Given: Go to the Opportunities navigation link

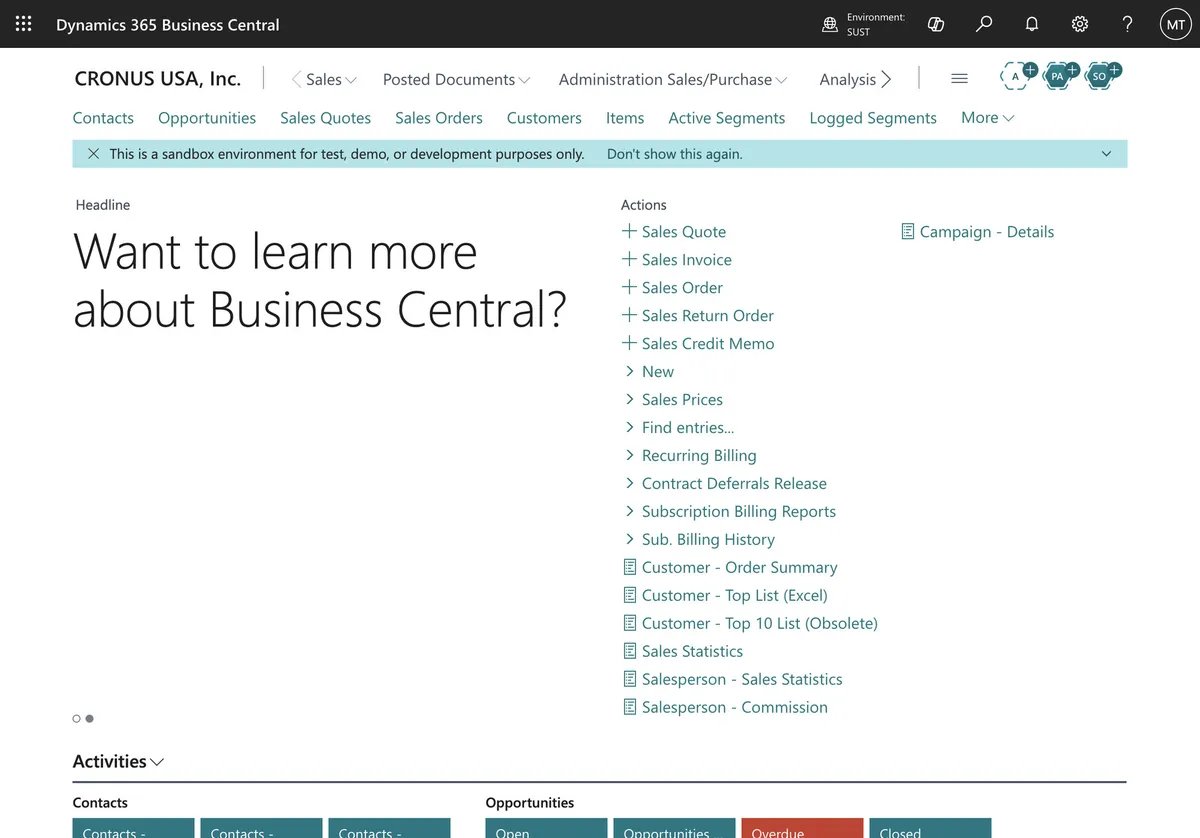Looking at the screenshot, I should tap(207, 118).
